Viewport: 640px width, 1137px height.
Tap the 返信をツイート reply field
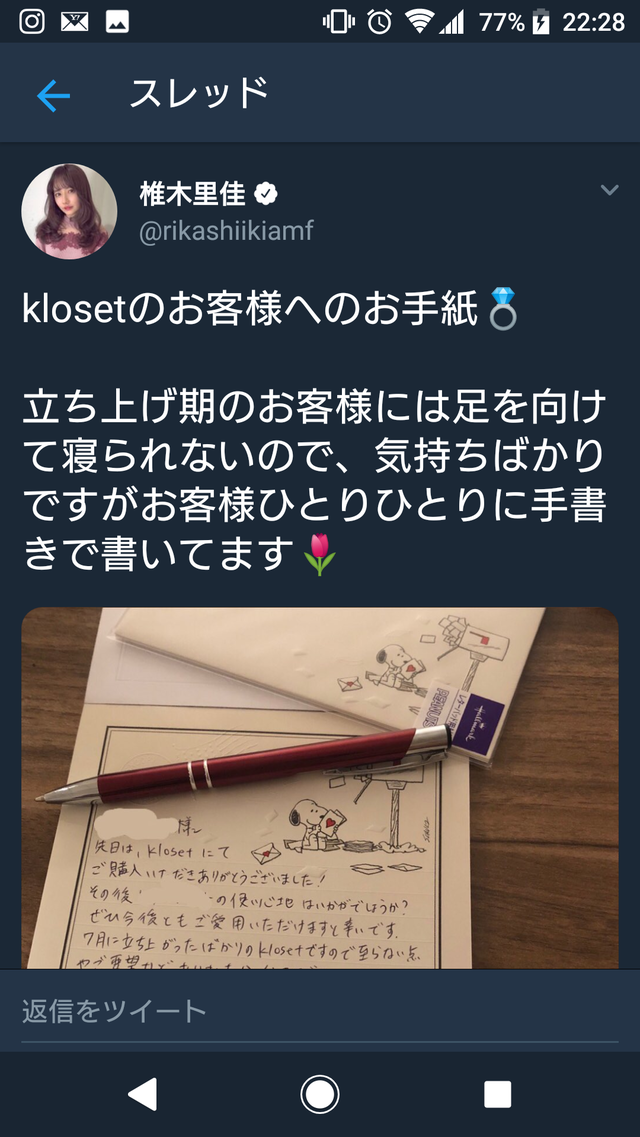click(320, 1011)
